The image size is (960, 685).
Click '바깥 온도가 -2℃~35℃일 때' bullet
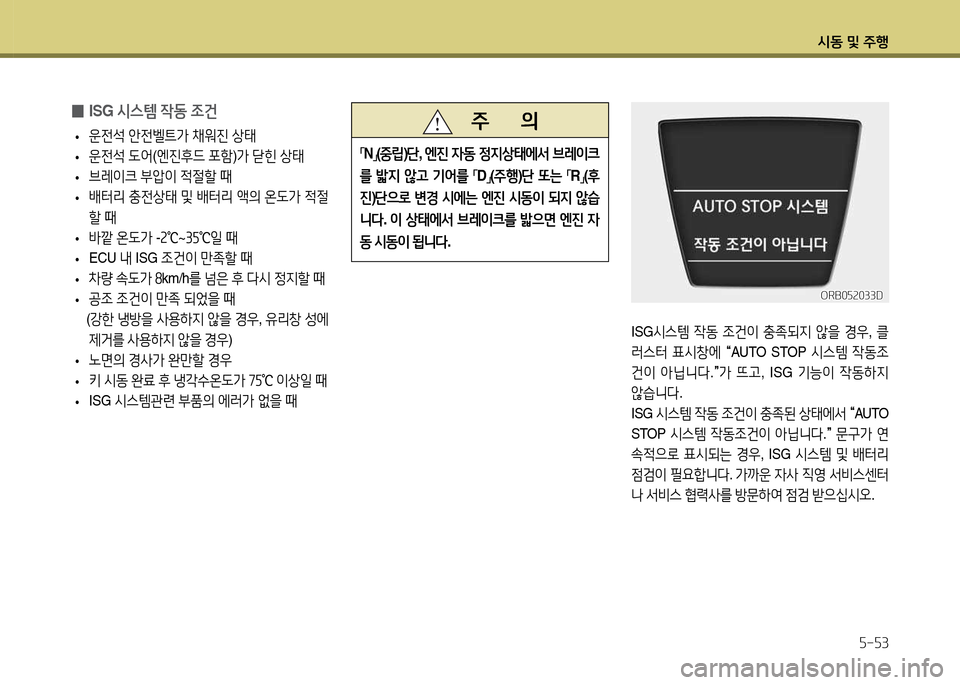tap(163, 238)
